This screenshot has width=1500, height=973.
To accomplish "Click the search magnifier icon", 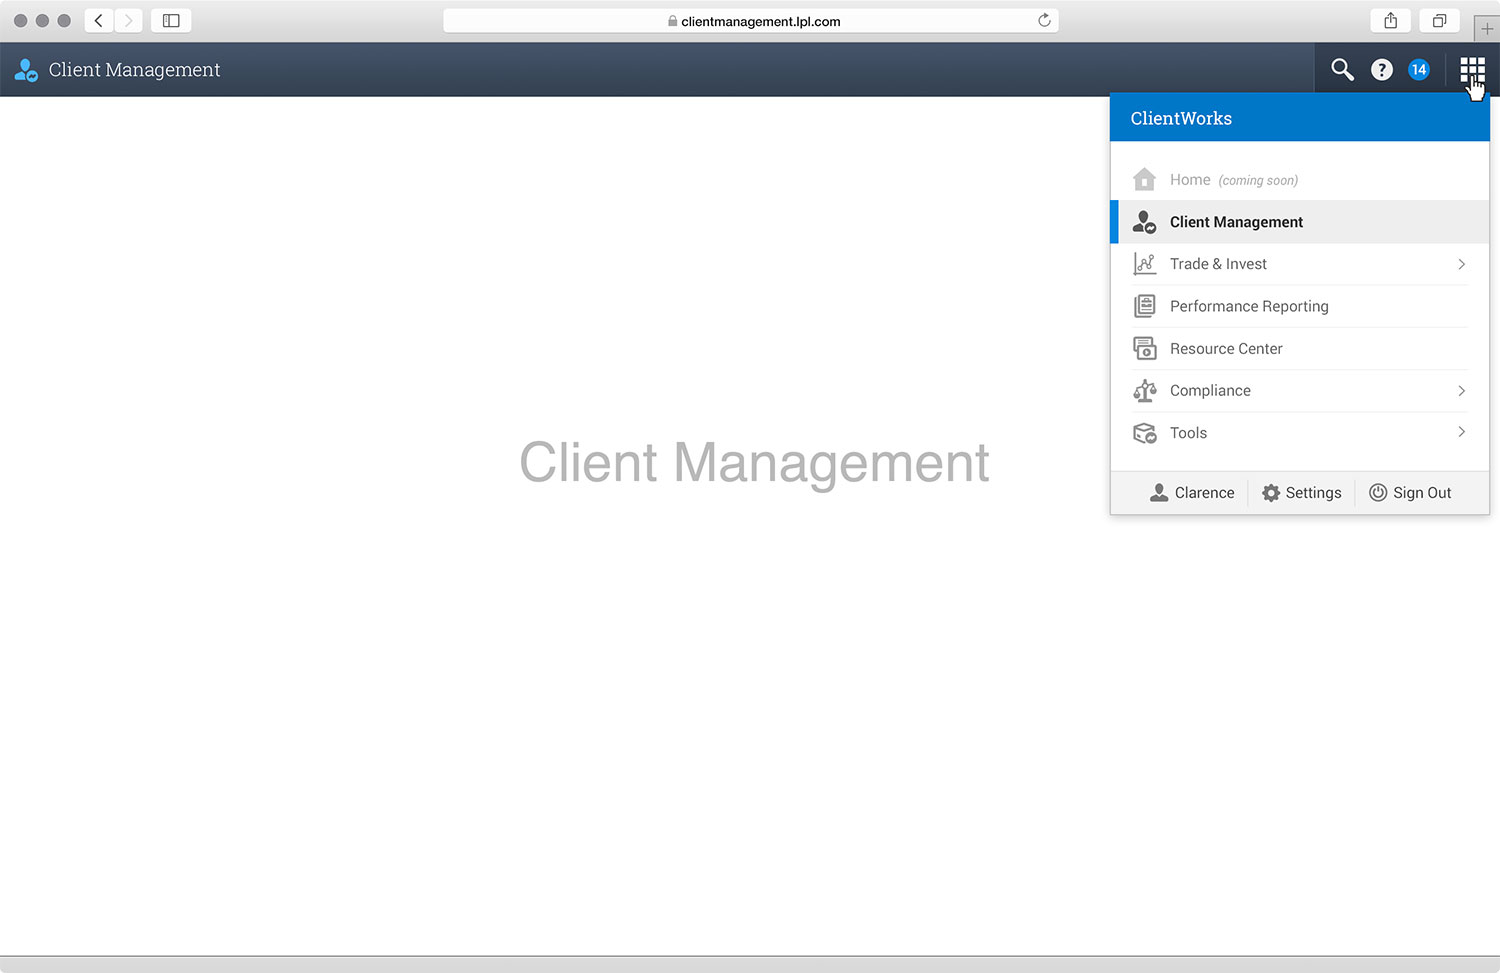I will pyautogui.click(x=1342, y=69).
